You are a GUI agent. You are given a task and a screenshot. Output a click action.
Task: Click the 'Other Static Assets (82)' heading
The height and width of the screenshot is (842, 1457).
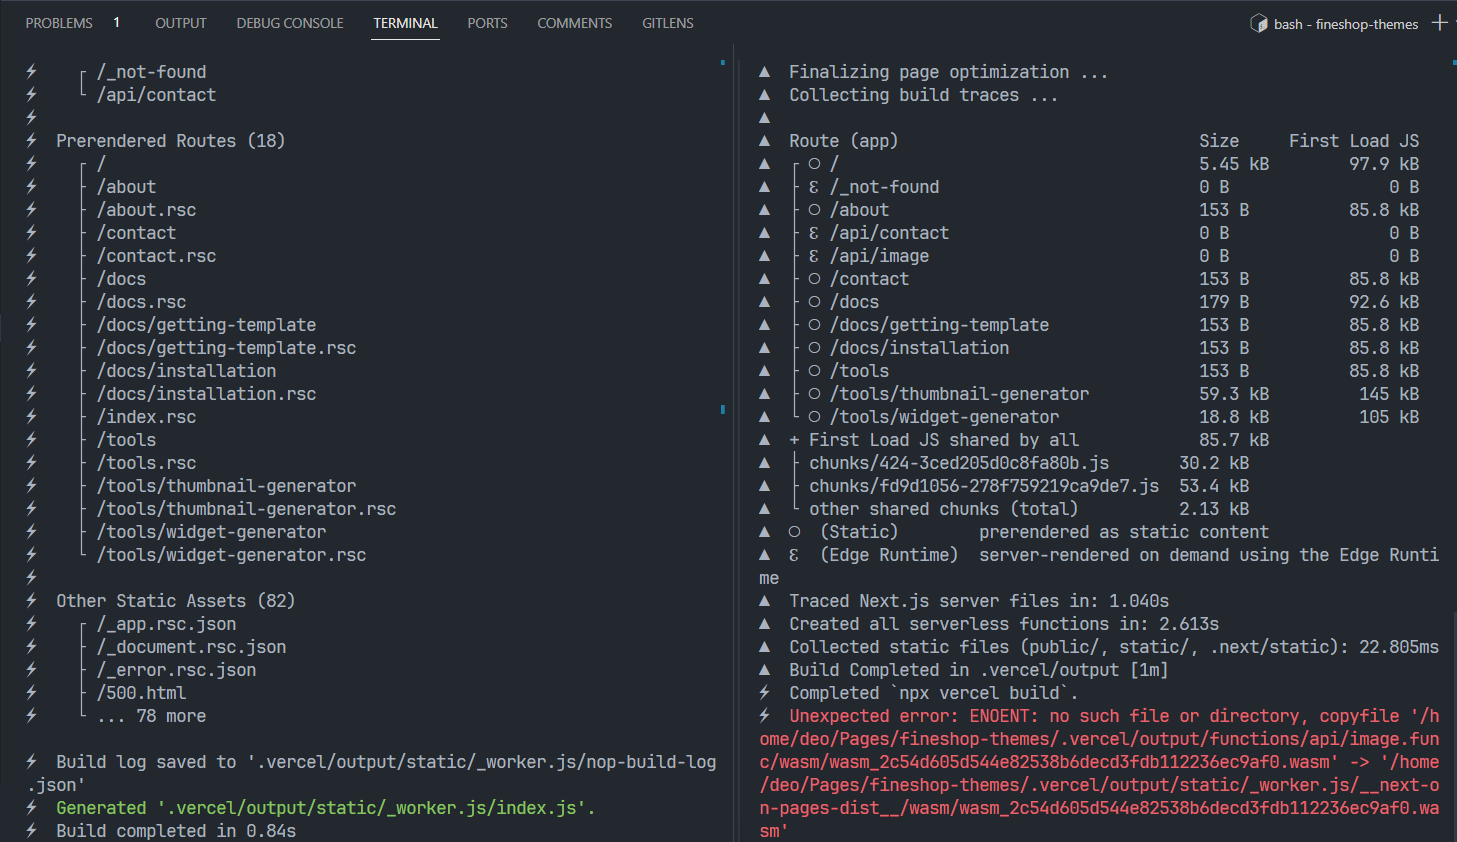(176, 601)
